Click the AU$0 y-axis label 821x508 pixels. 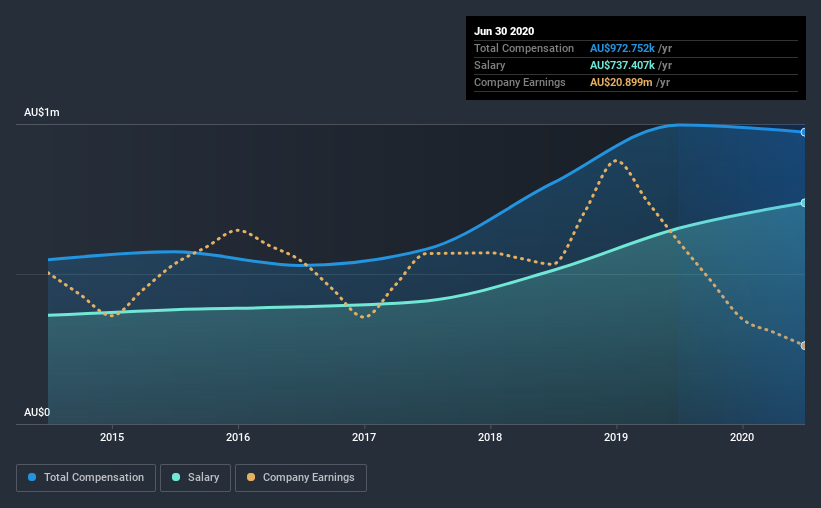click(37, 413)
